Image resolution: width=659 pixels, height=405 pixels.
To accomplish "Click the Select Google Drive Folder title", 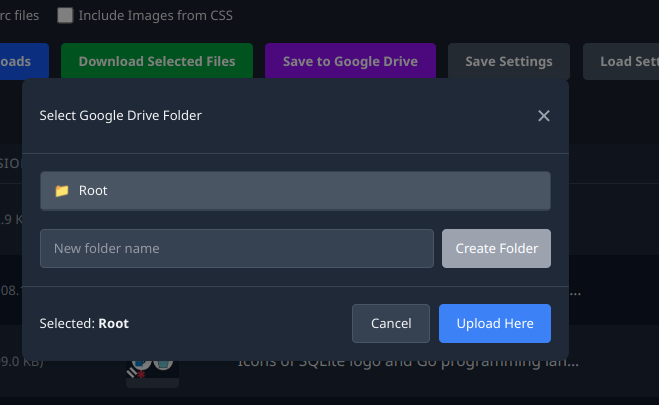I will tap(120, 116).
